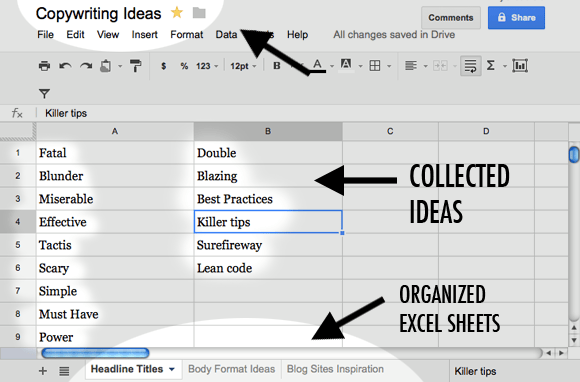Select the cell containing Miserable
Image resolution: width=580 pixels, height=382 pixels.
(x=115, y=199)
